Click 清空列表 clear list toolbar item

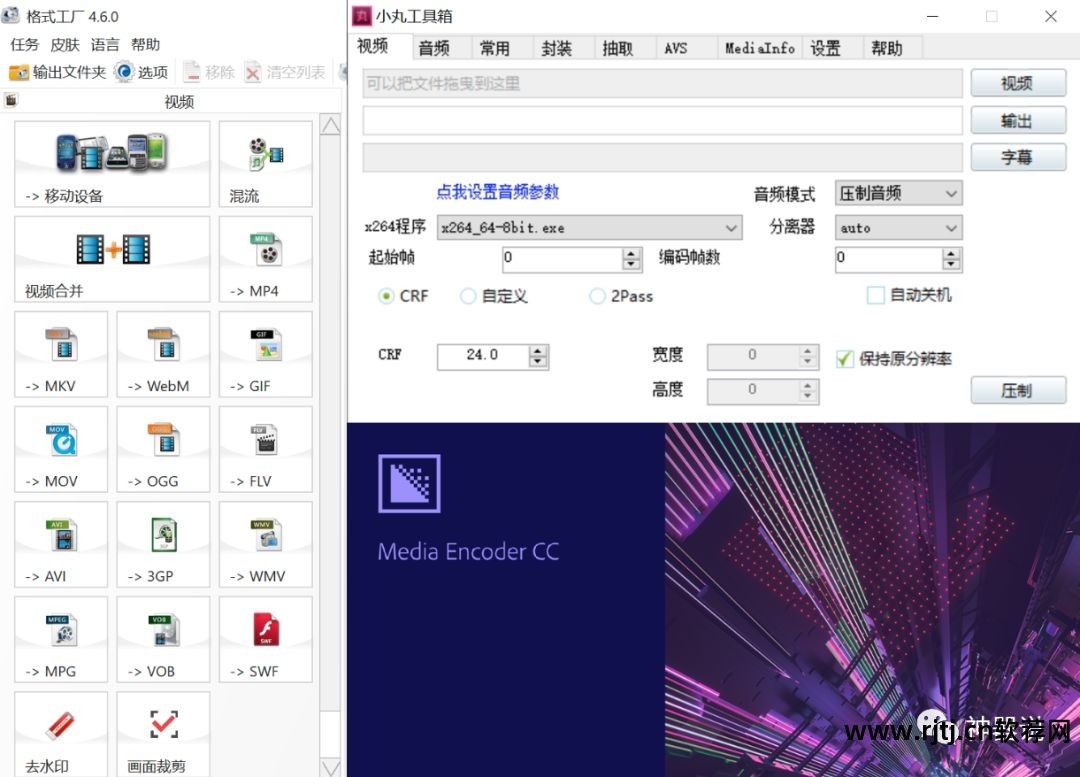pyautogui.click(x=286, y=72)
